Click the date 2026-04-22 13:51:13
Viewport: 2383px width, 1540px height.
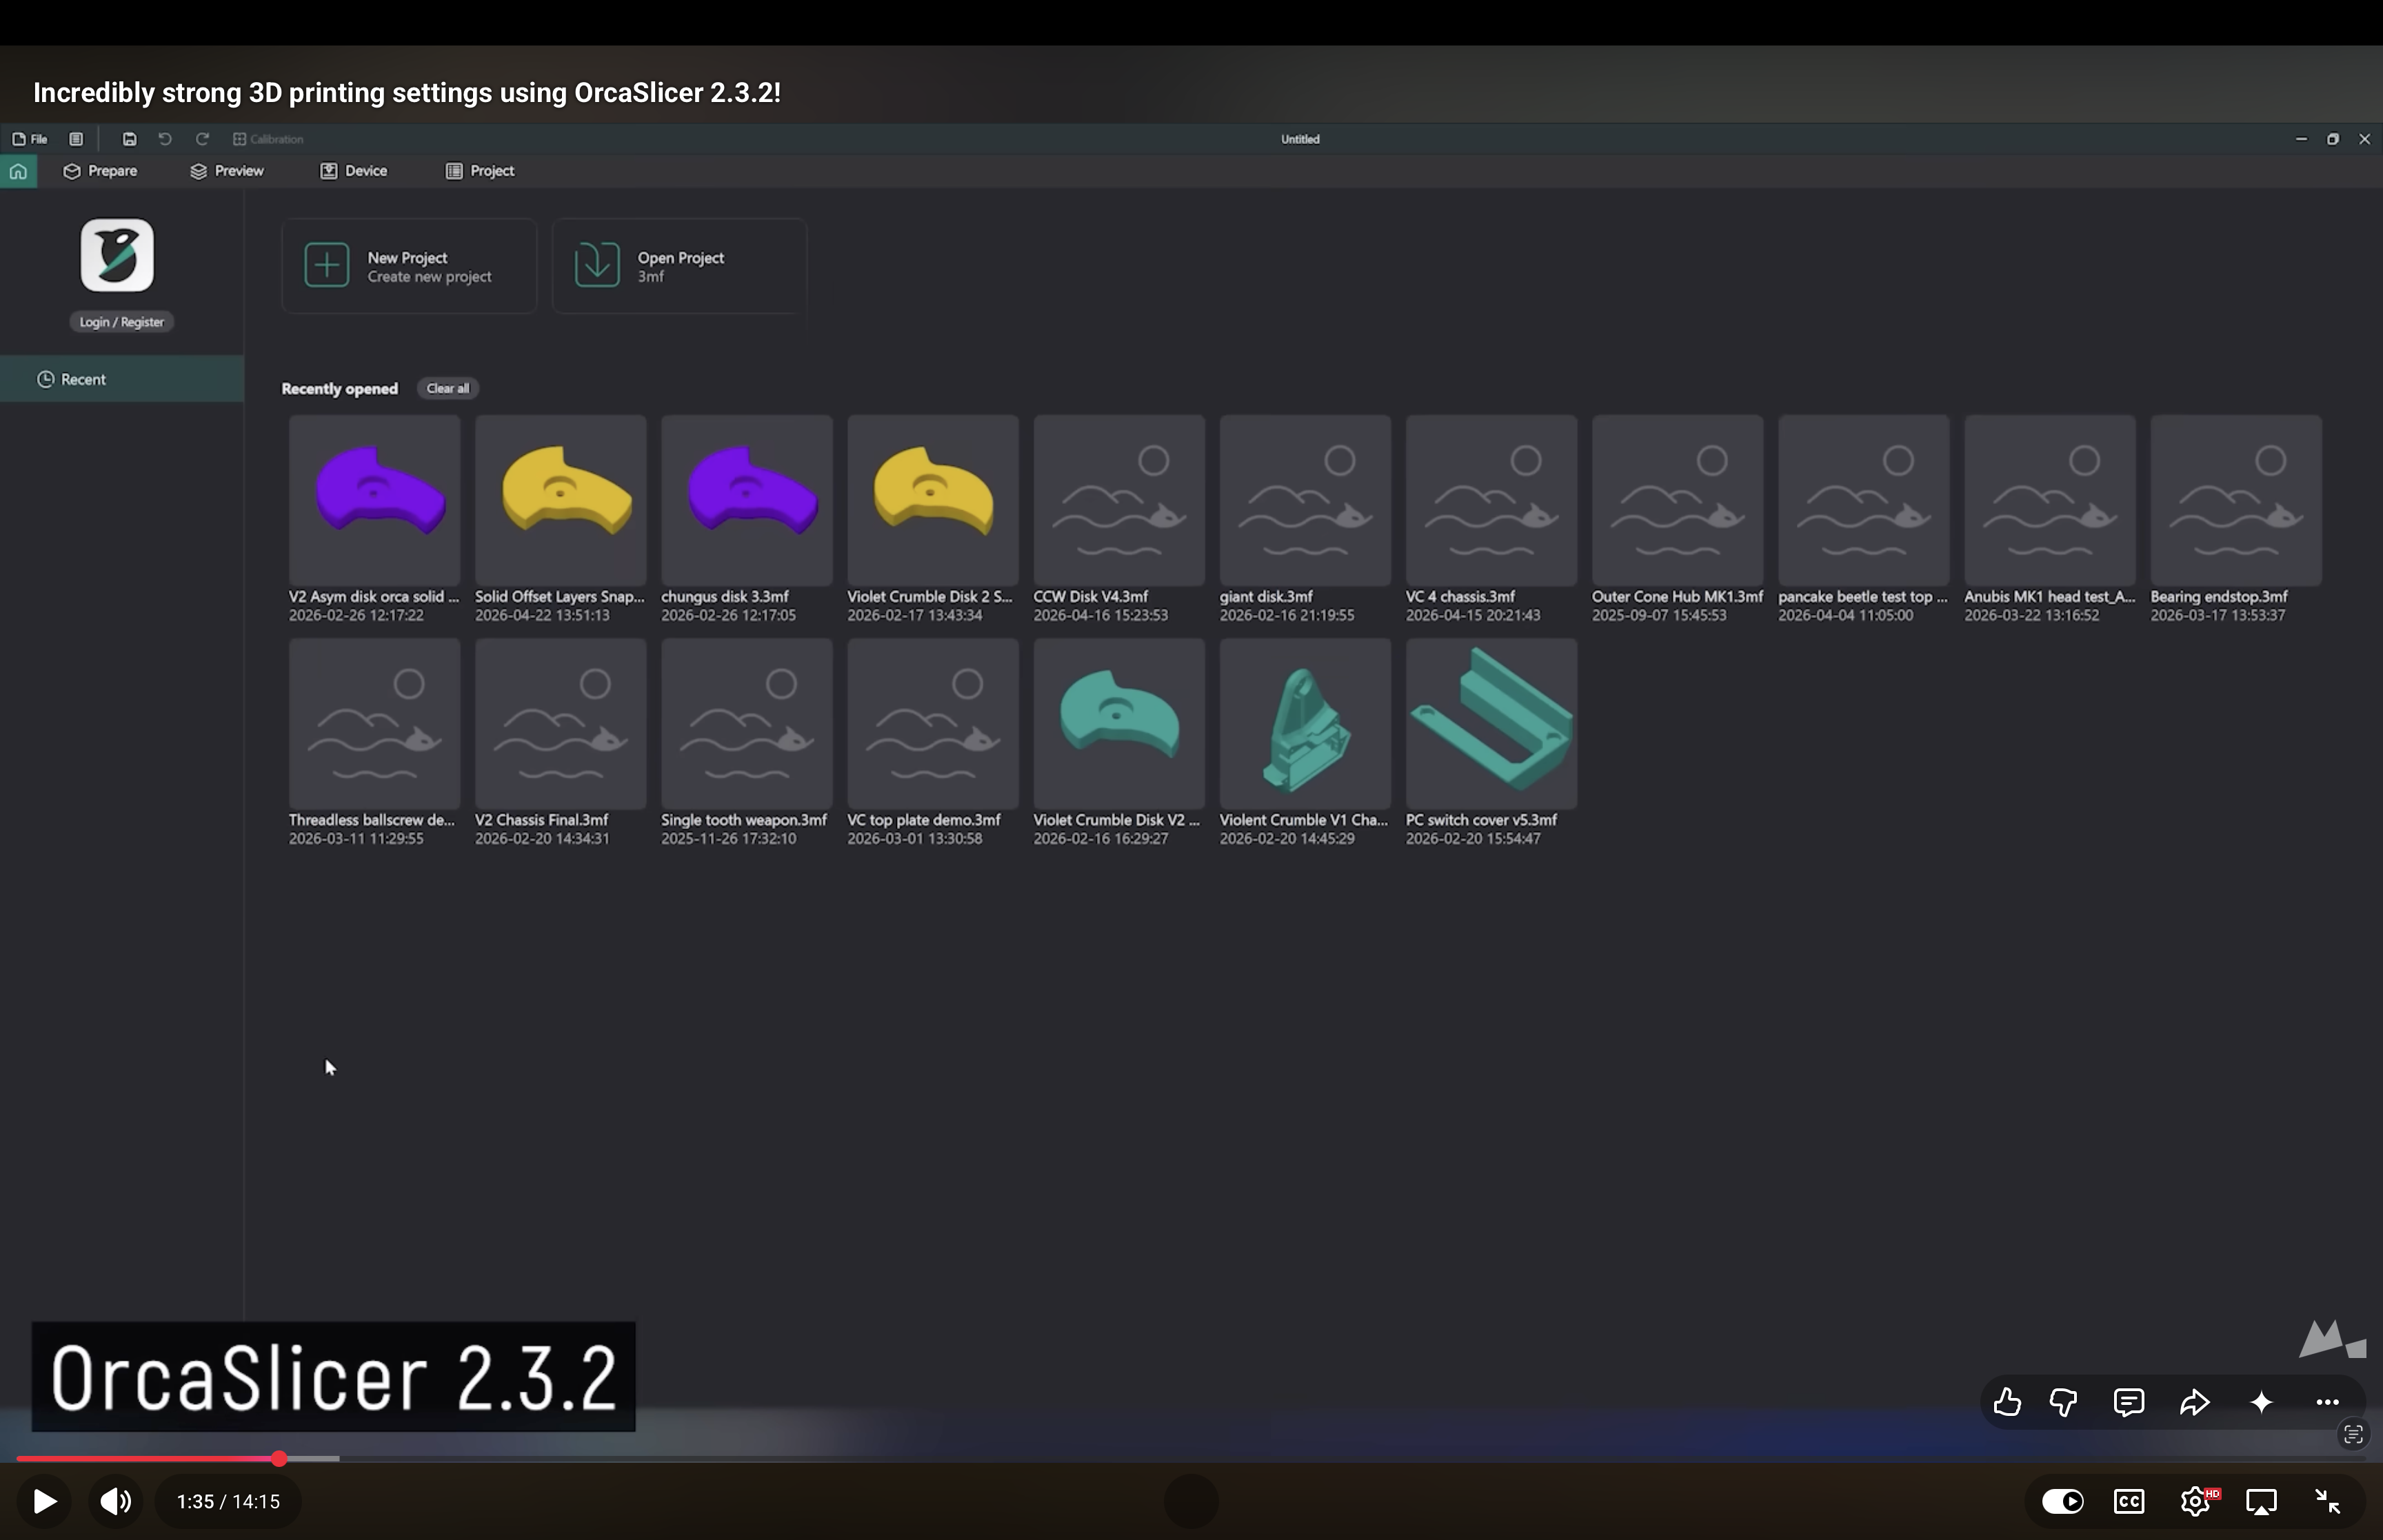pos(542,615)
